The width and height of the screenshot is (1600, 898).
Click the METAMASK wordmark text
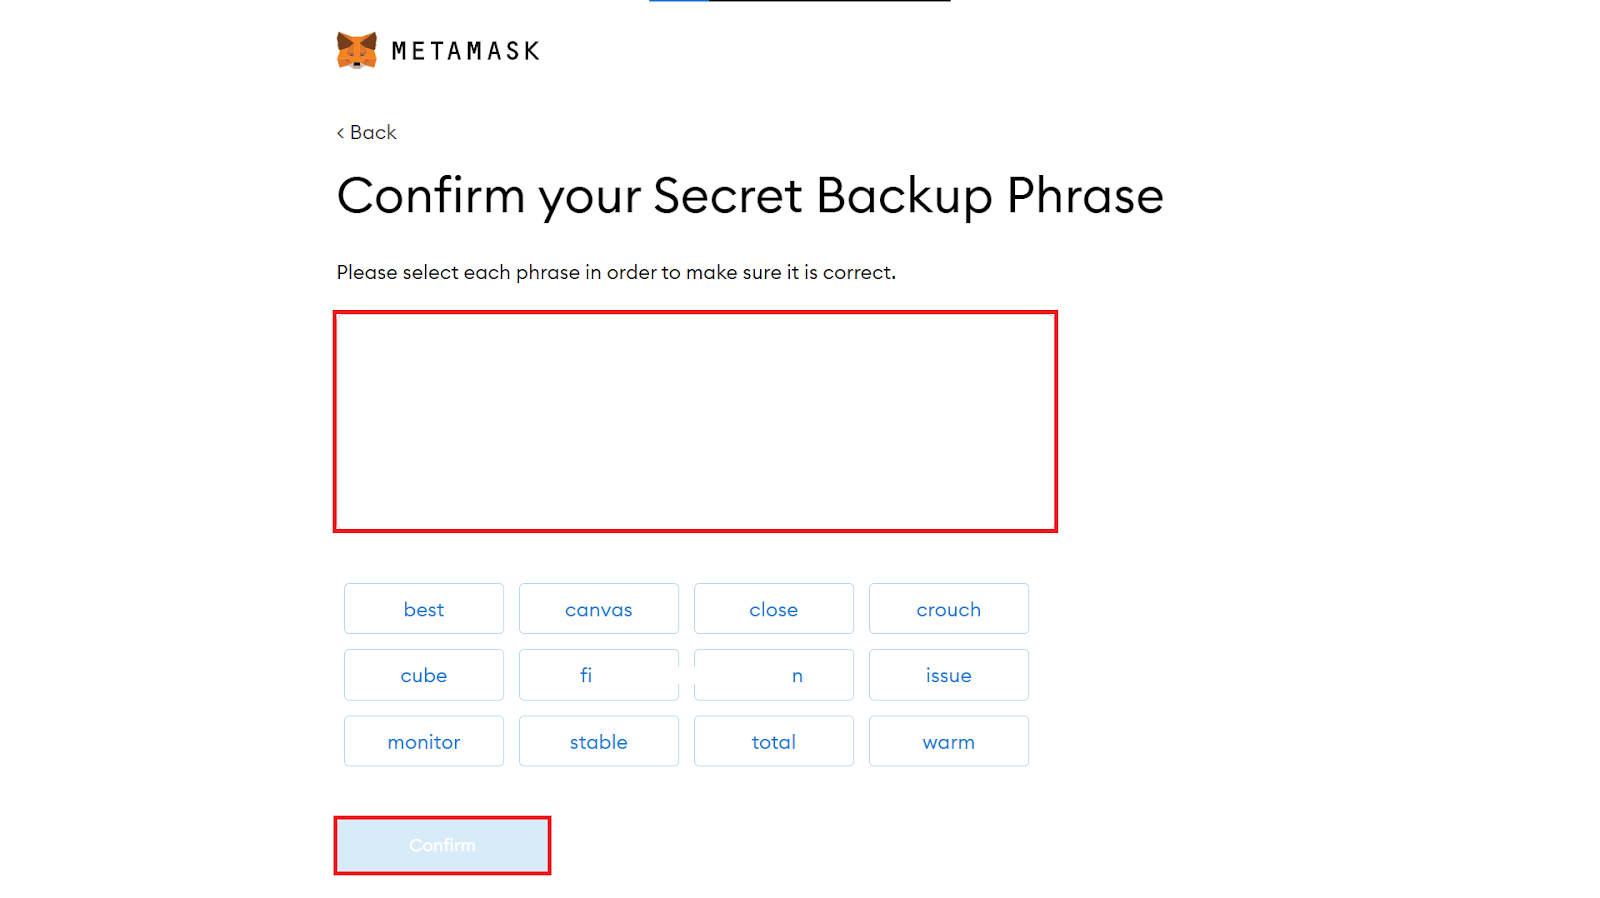coord(465,51)
